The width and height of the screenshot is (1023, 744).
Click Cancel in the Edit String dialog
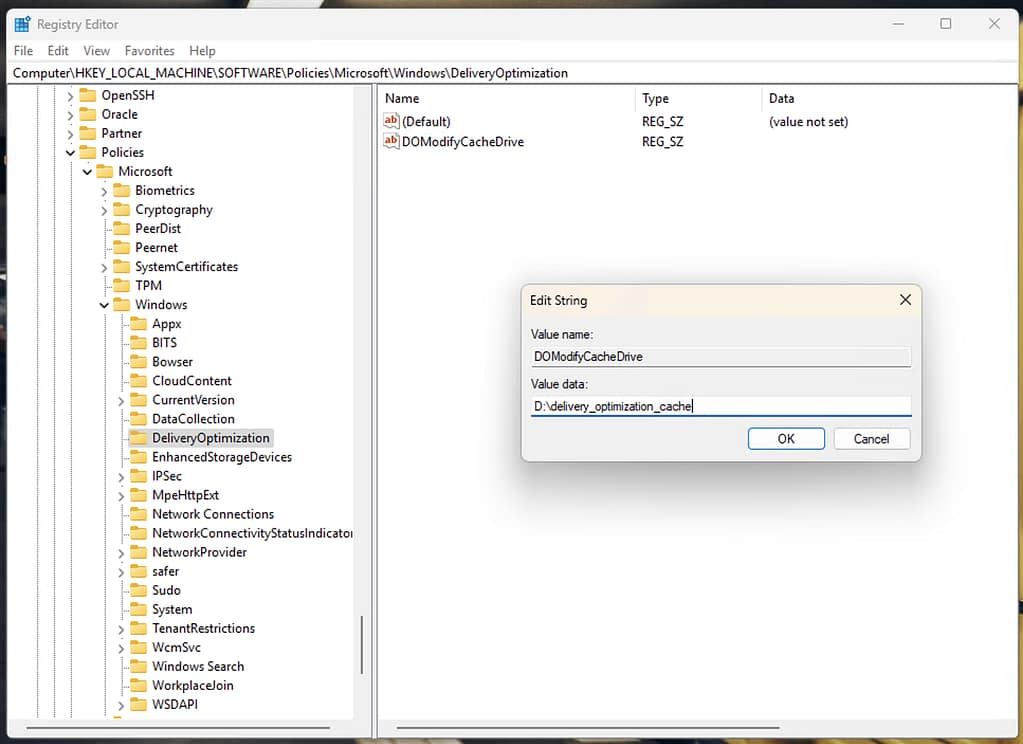(871, 438)
